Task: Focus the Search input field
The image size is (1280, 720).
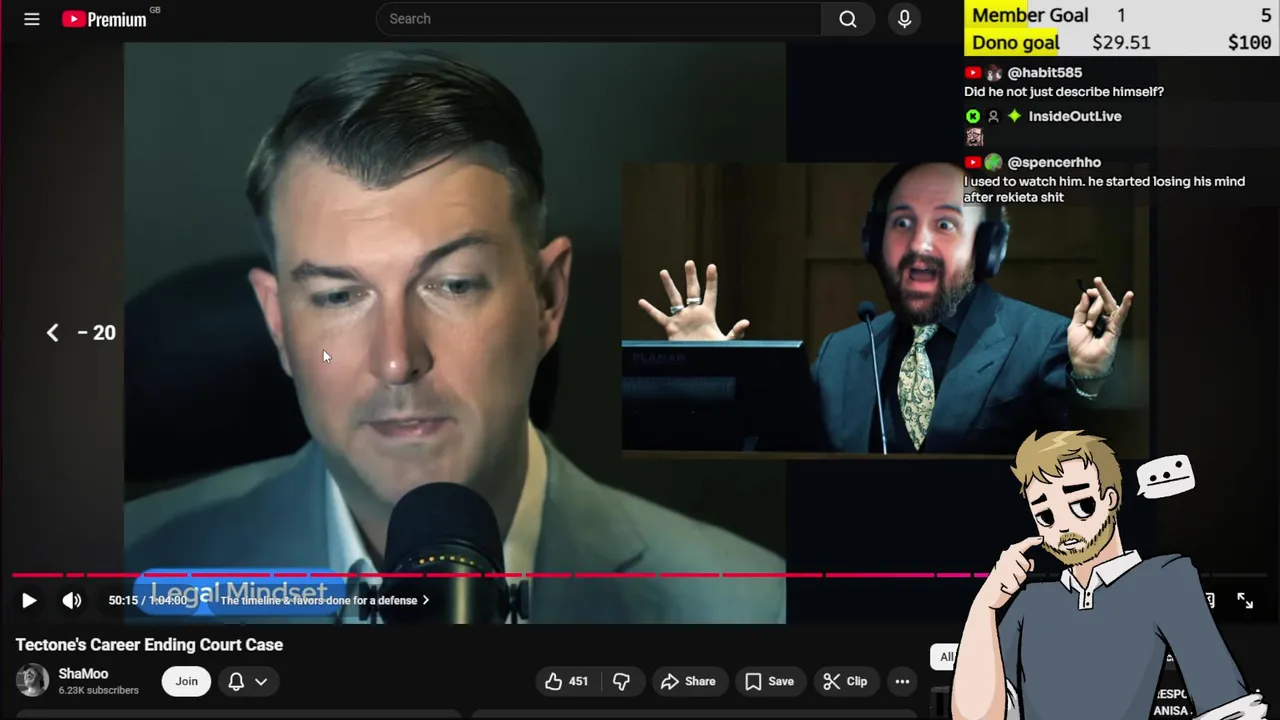Action: coord(599,19)
